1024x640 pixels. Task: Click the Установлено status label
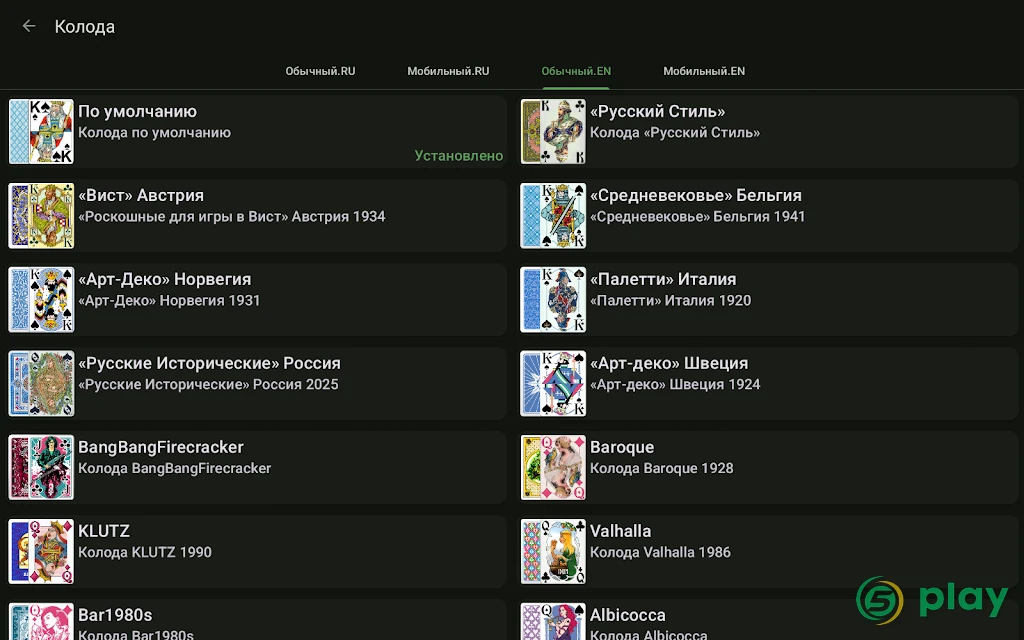(x=458, y=155)
